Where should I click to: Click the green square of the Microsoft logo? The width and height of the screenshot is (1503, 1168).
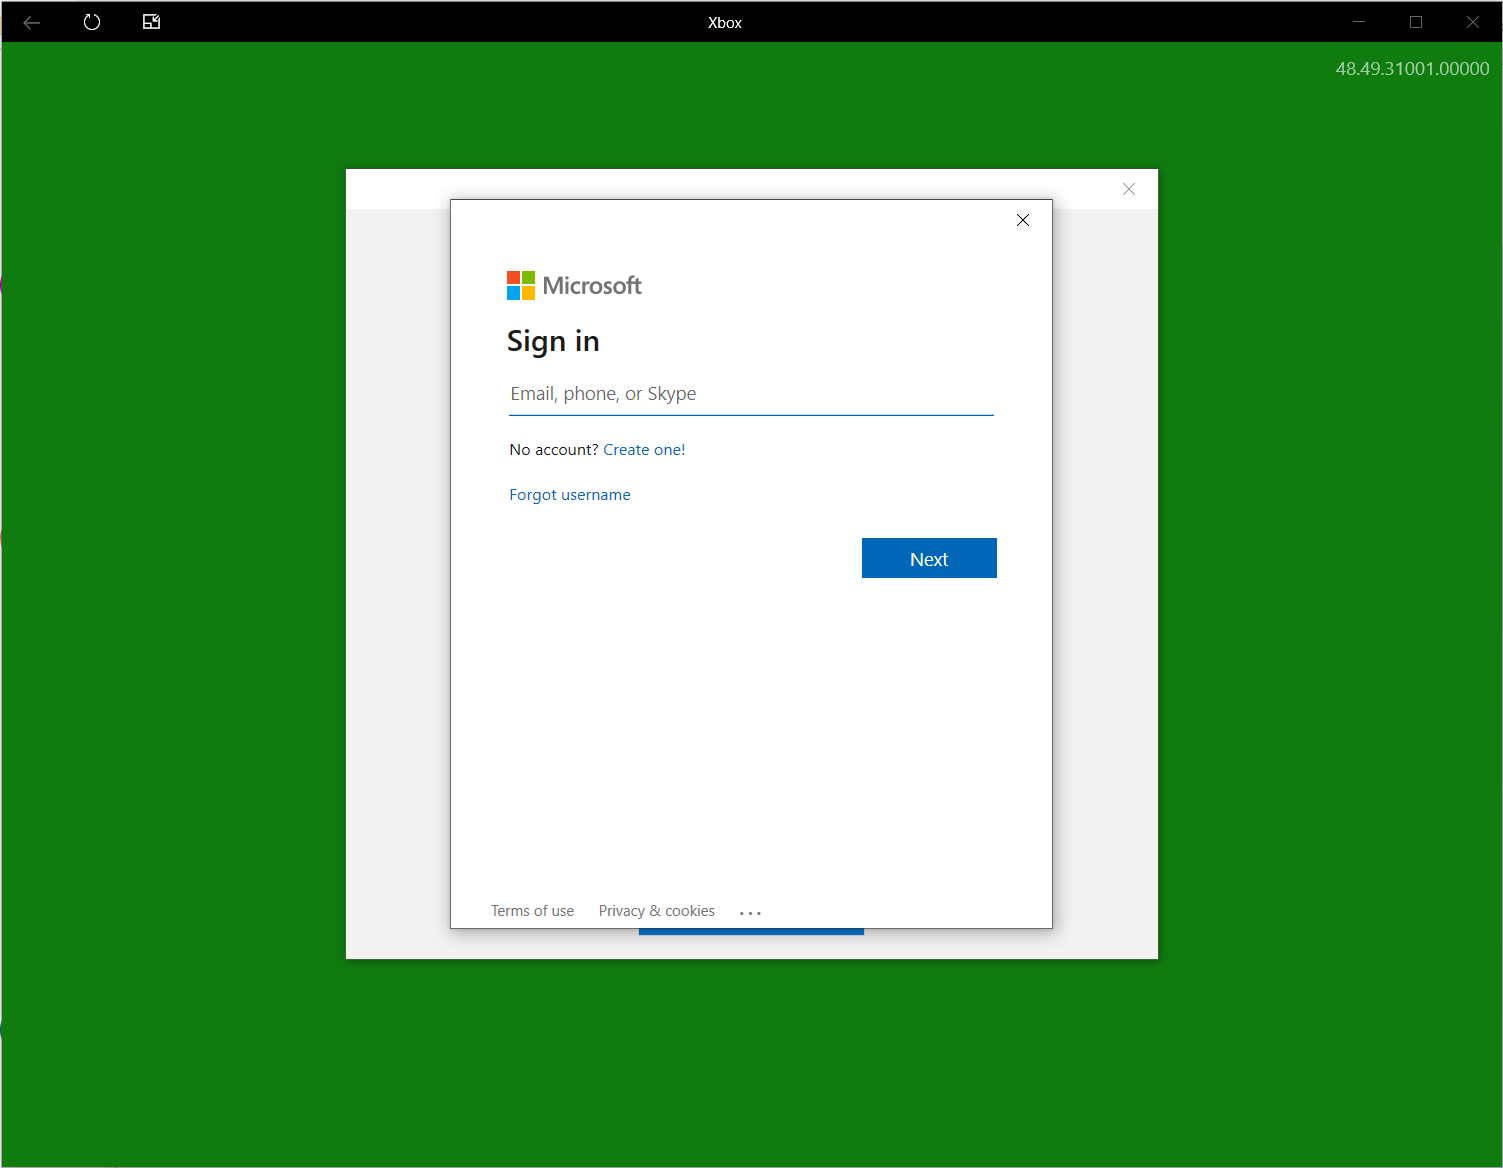(529, 279)
